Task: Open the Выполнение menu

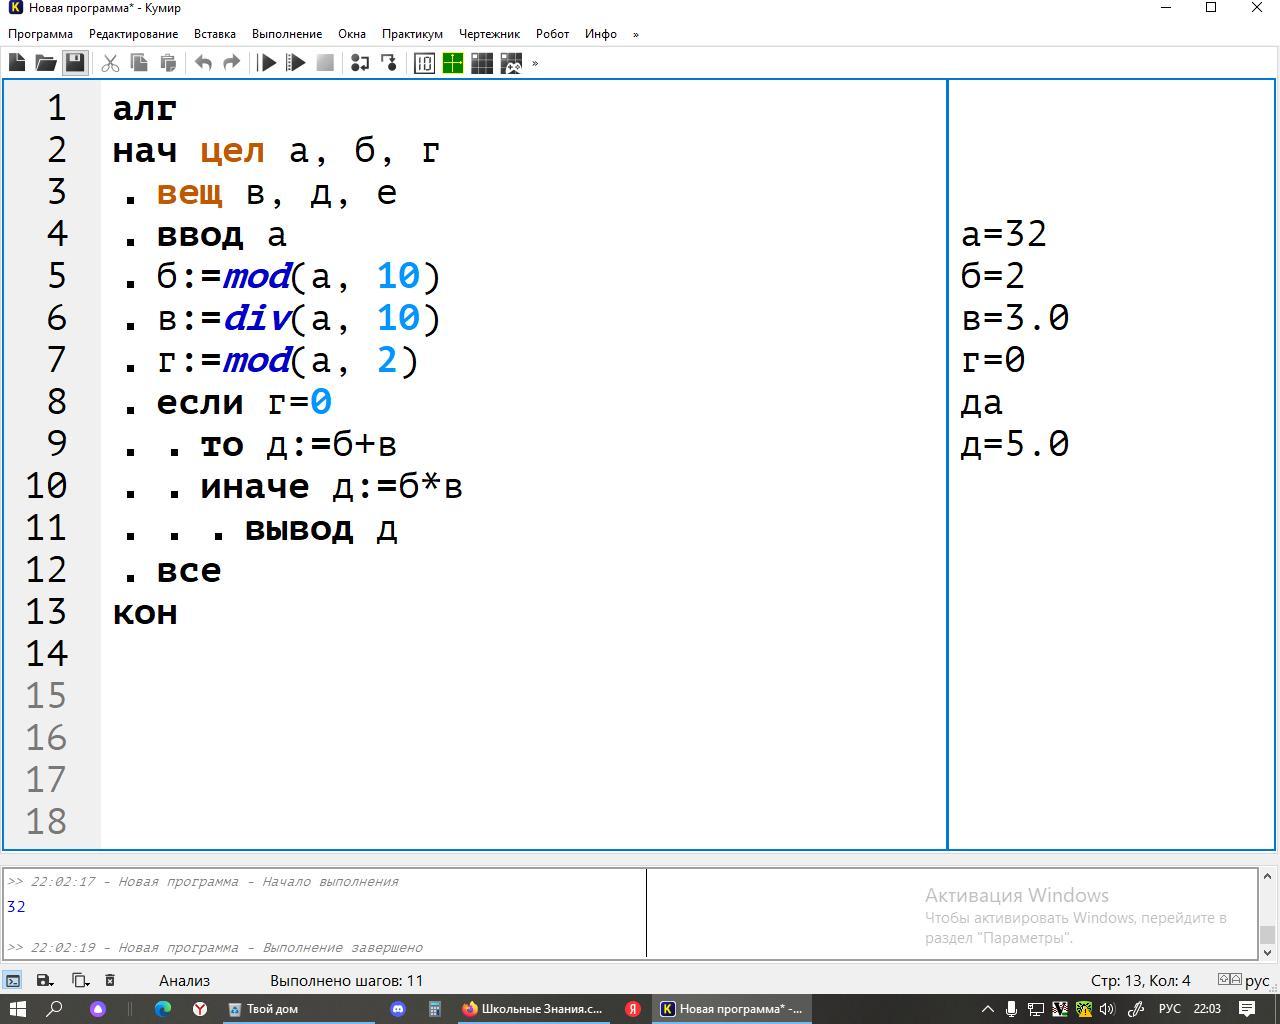Action: 287,34
